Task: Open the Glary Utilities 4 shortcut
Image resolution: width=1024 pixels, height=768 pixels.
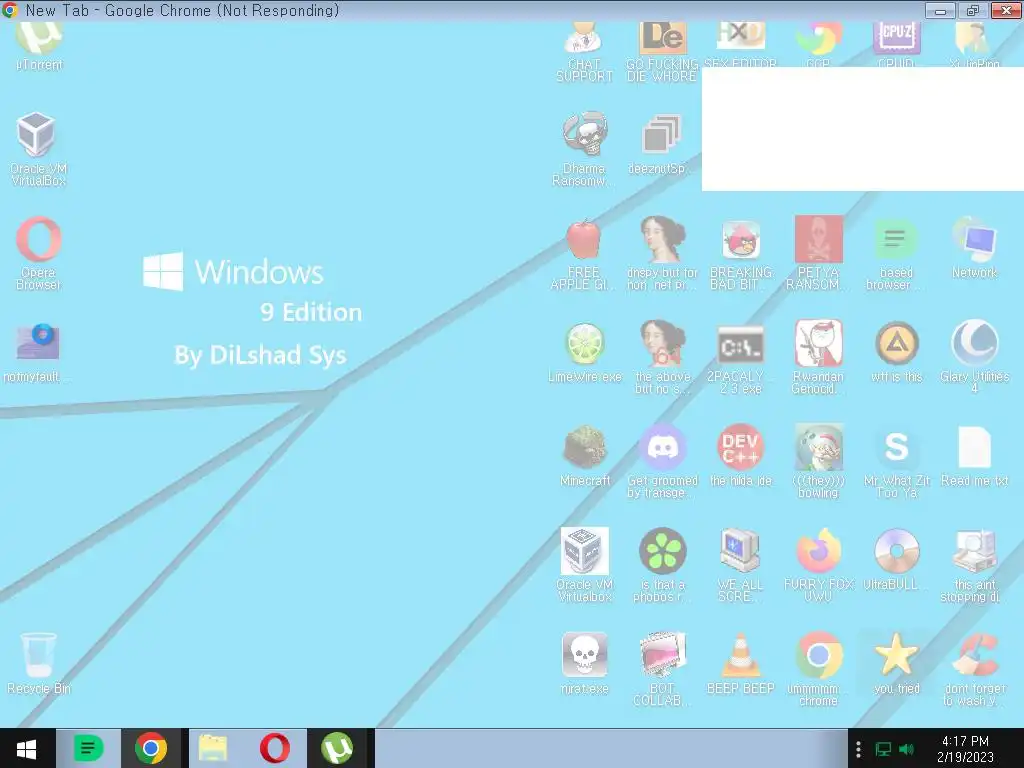Action: 974,357
